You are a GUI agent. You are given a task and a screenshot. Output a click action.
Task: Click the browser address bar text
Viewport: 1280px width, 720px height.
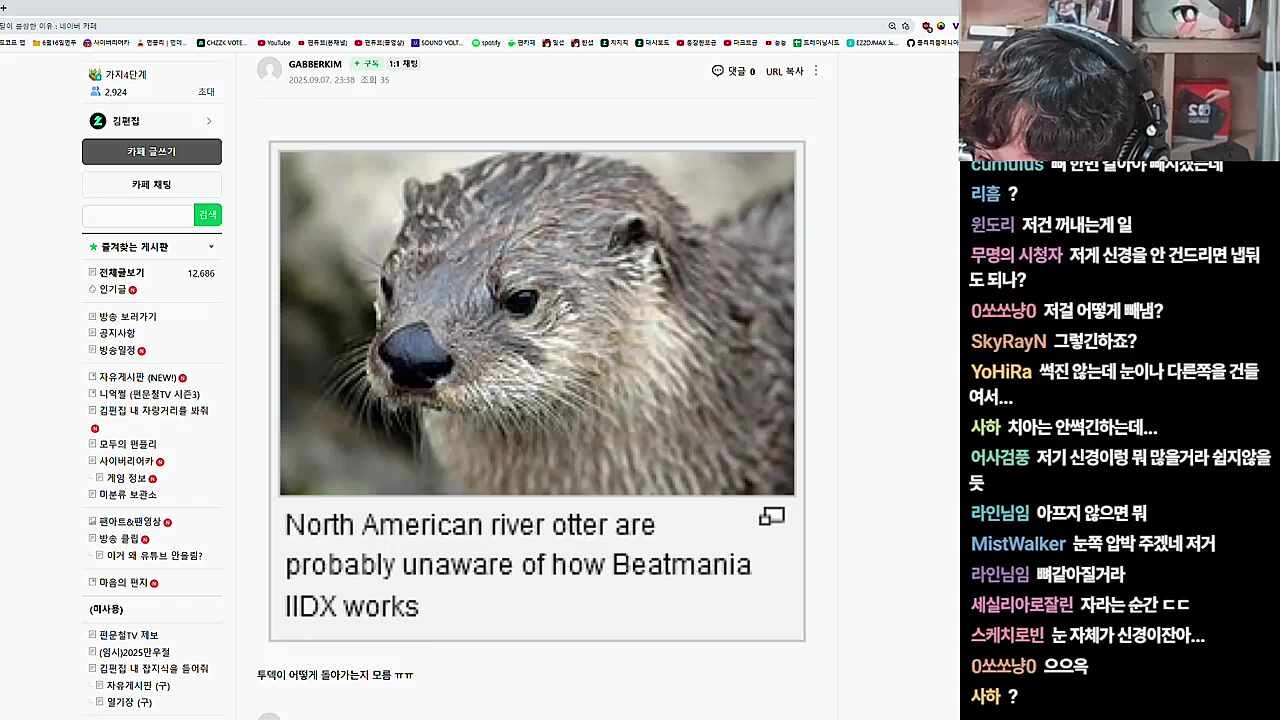click(x=48, y=26)
